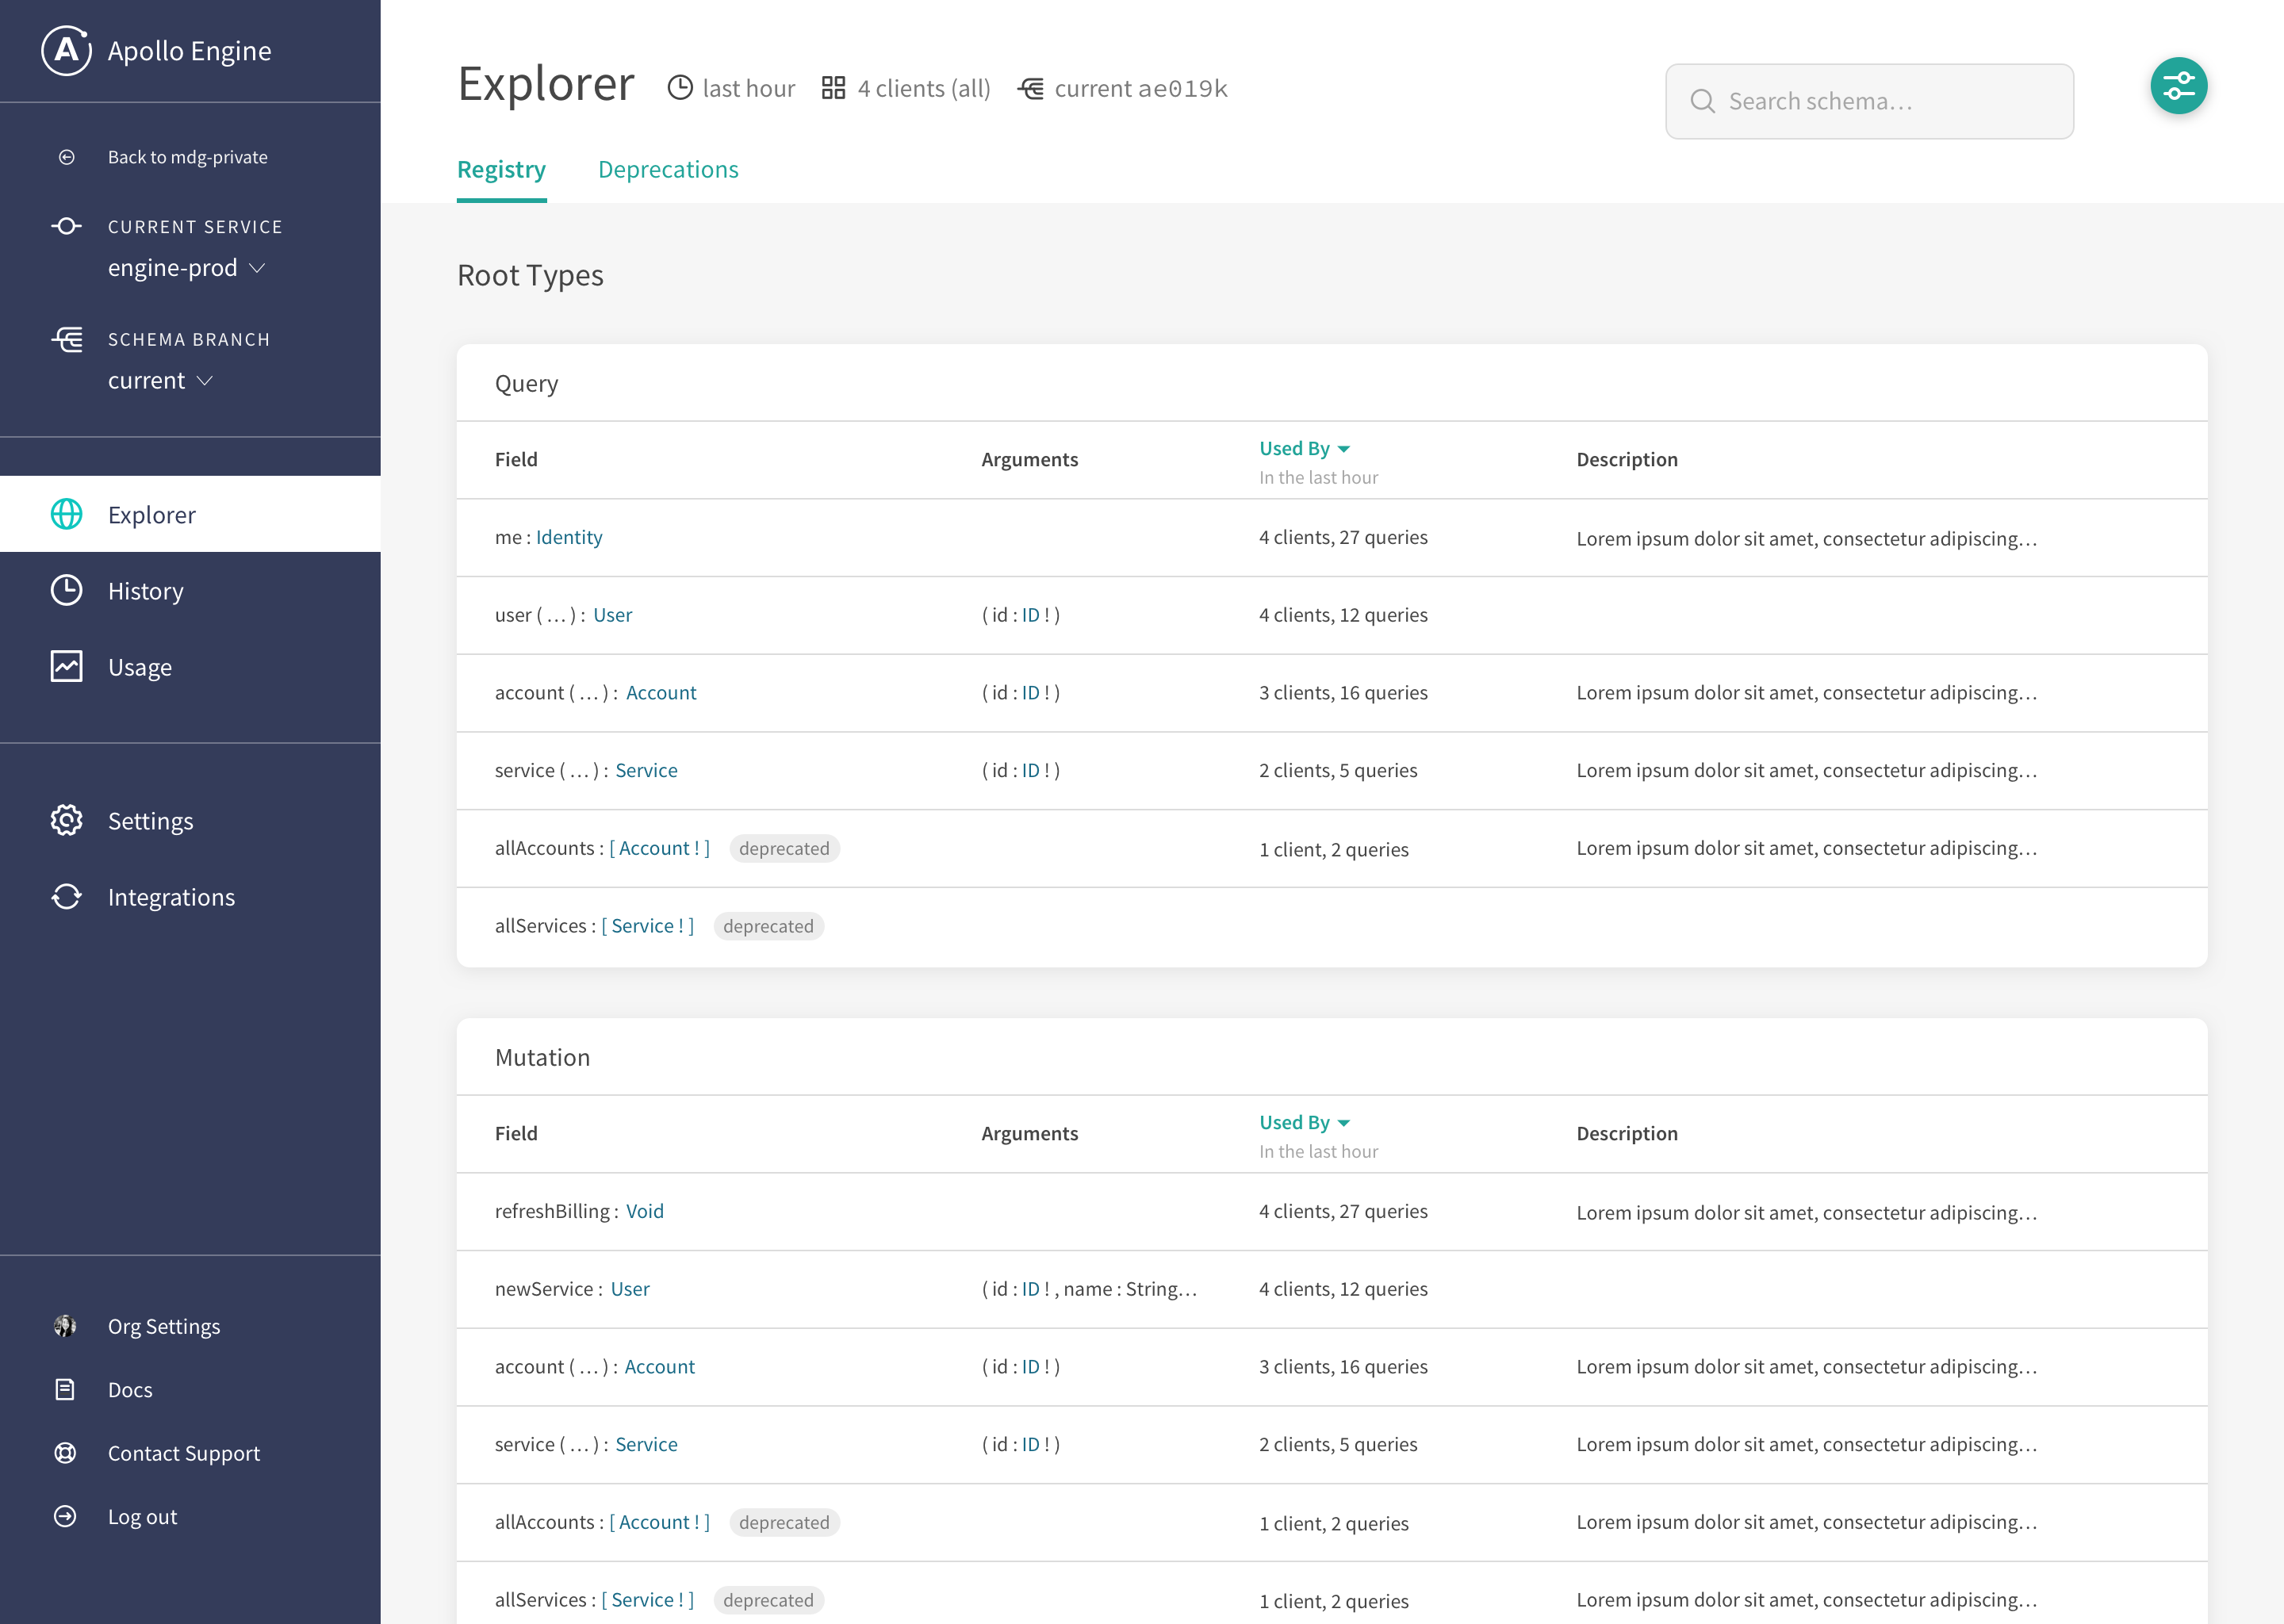Expand the current schema branch dropdown
The image size is (2284, 1624).
coord(160,381)
